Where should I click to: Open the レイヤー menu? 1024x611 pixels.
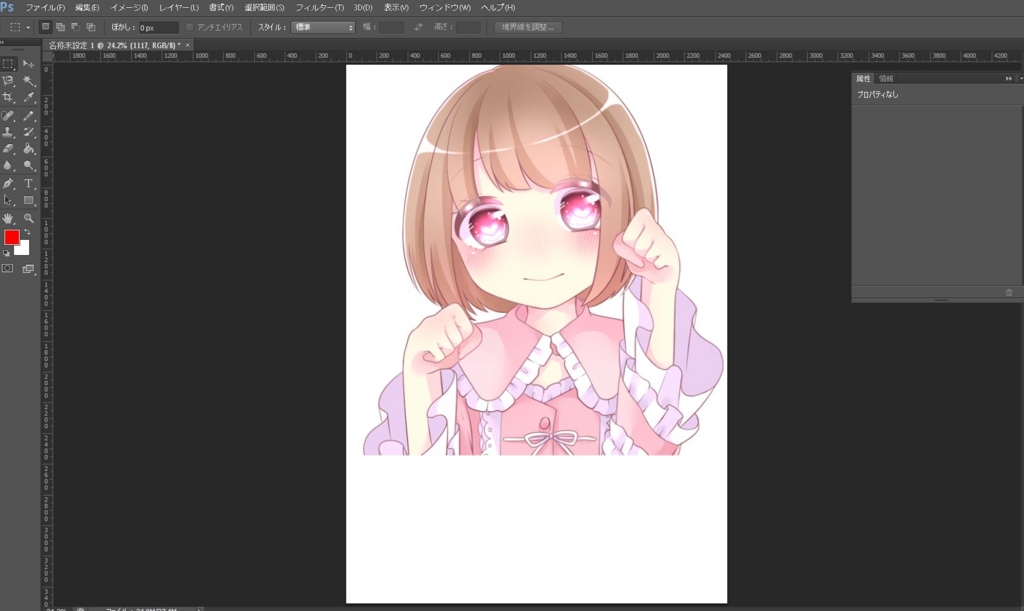point(178,7)
